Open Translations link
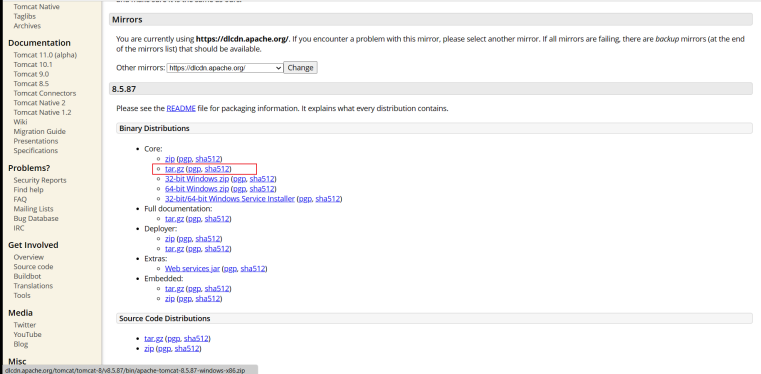The height and width of the screenshot is (374, 761). point(33,286)
